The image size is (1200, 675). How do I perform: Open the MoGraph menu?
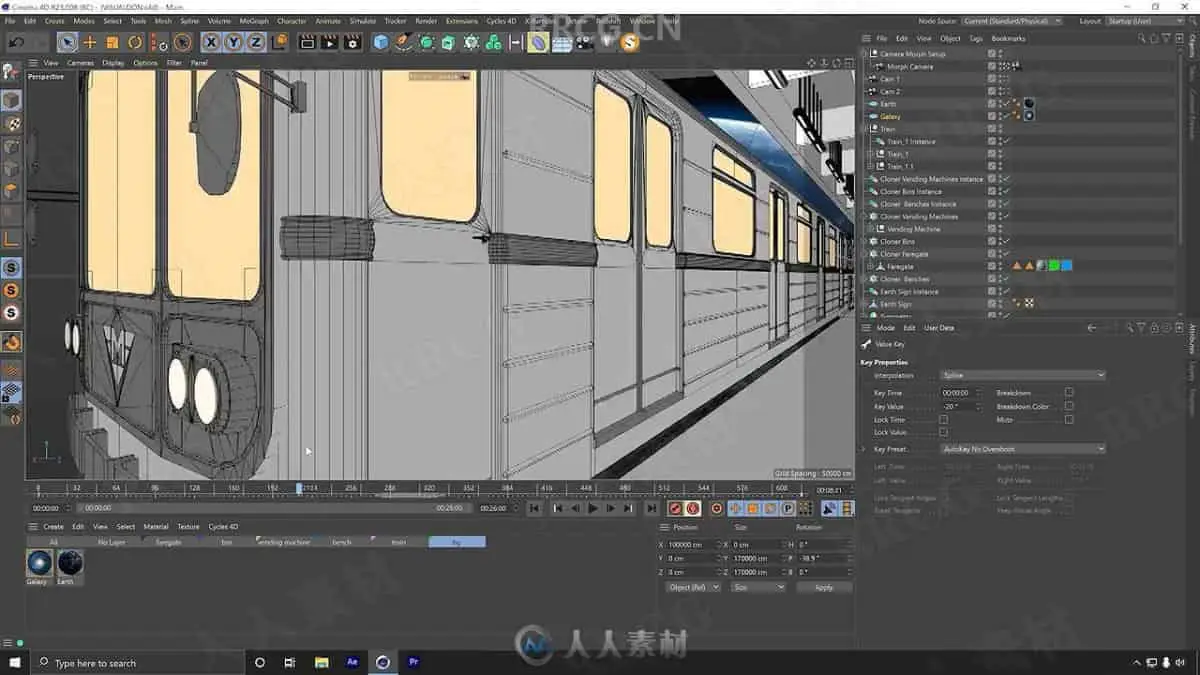[254, 21]
